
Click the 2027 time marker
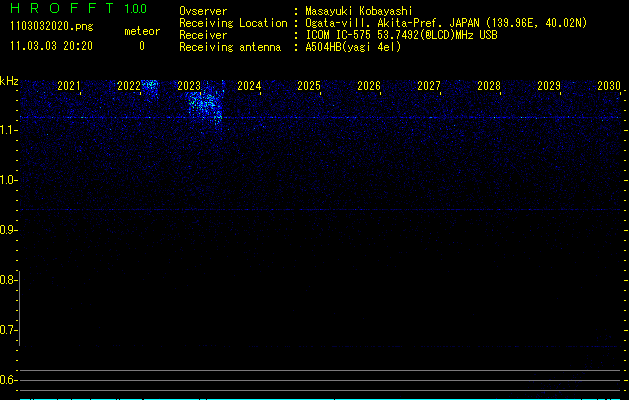pos(429,86)
